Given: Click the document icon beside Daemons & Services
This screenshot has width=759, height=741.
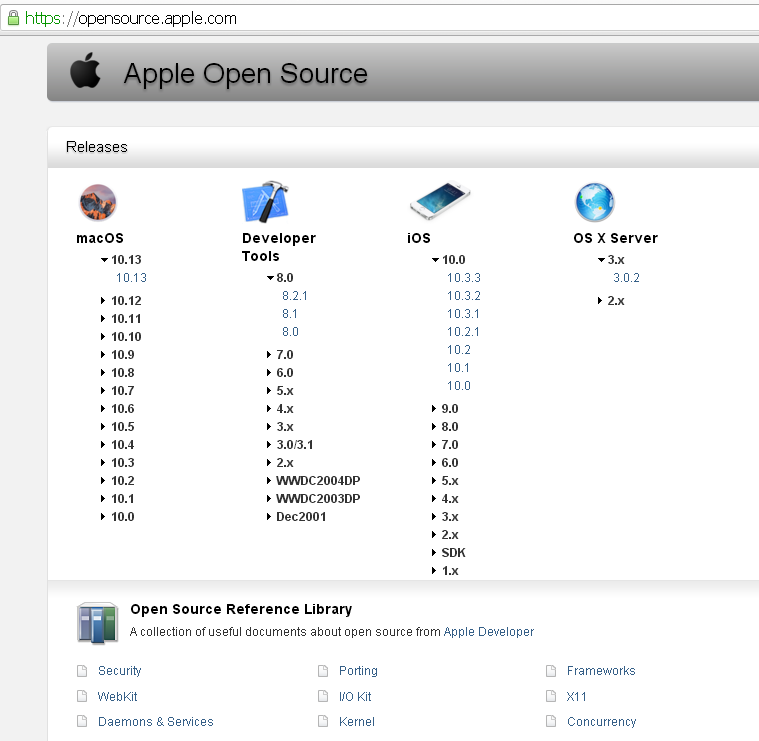Looking at the screenshot, I should pyautogui.click(x=82, y=721).
